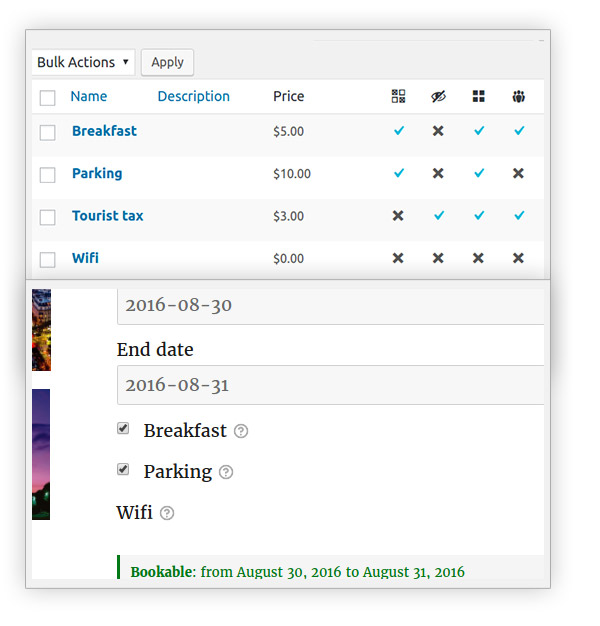600x626 pixels.
Task: Open the Bulk Actions dropdown
Action: click(x=83, y=62)
